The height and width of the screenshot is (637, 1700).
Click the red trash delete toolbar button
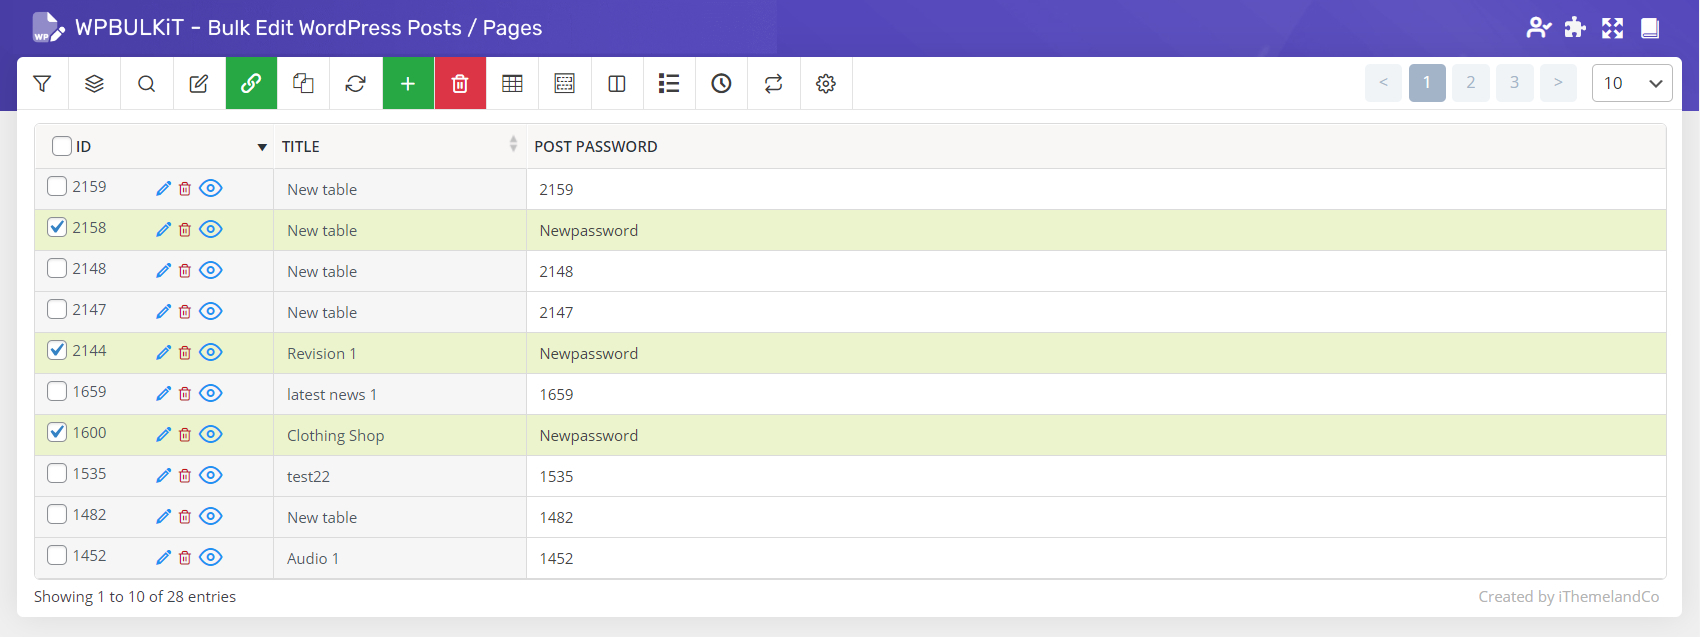point(460,84)
